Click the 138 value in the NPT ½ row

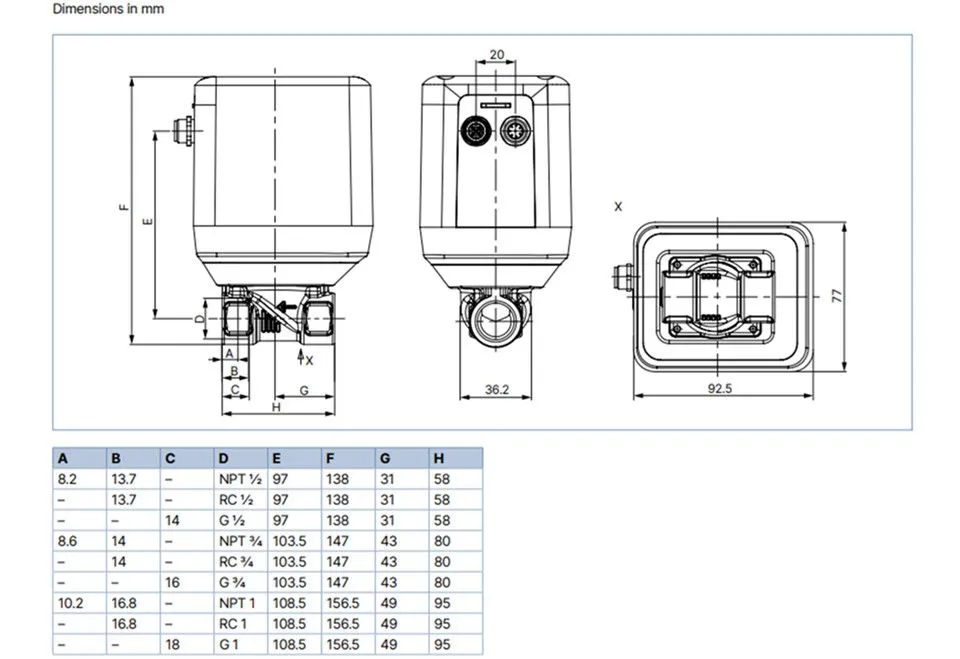[337, 479]
